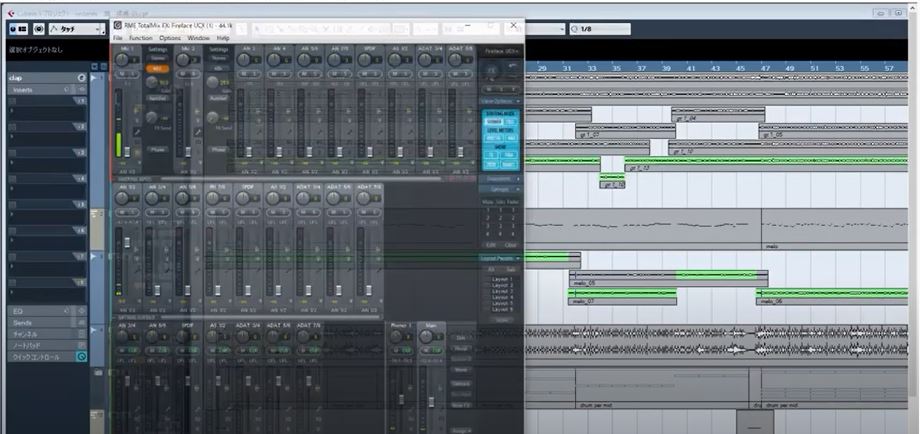Toggle Names in the Show section
Image resolution: width=920 pixels, height=434 pixels.
click(x=510, y=164)
